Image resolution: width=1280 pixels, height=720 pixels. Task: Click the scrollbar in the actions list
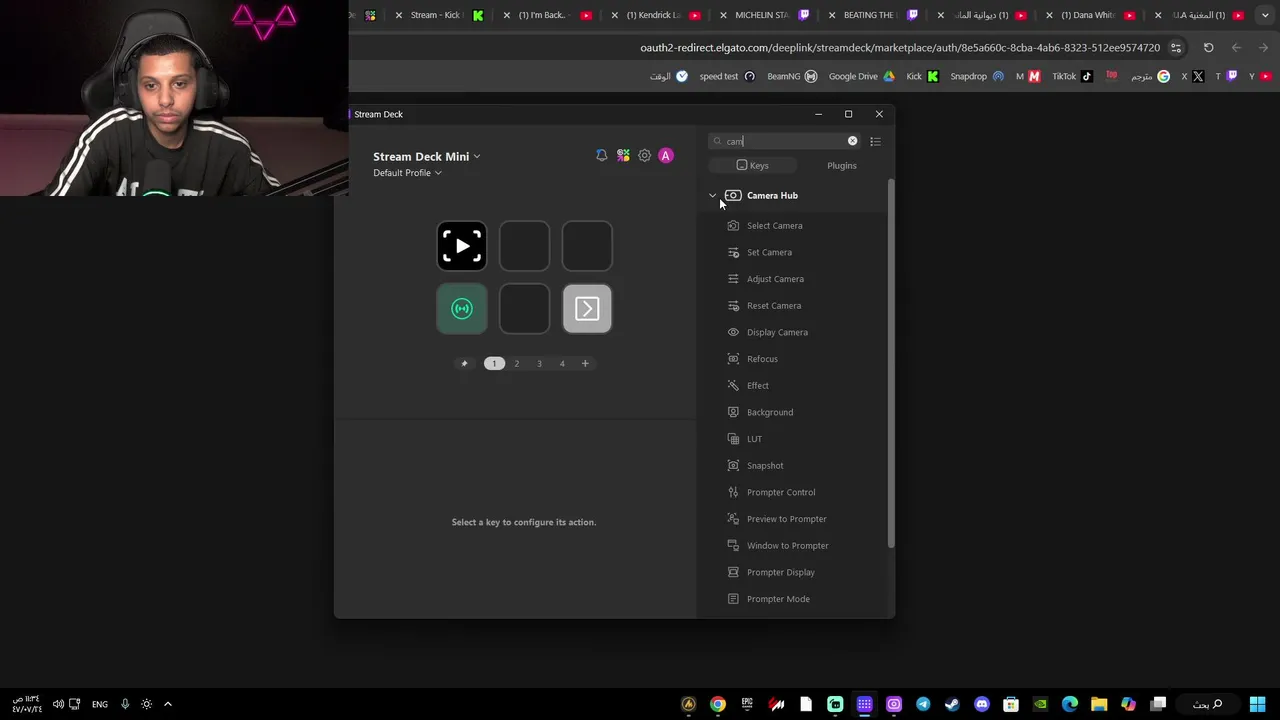890,365
